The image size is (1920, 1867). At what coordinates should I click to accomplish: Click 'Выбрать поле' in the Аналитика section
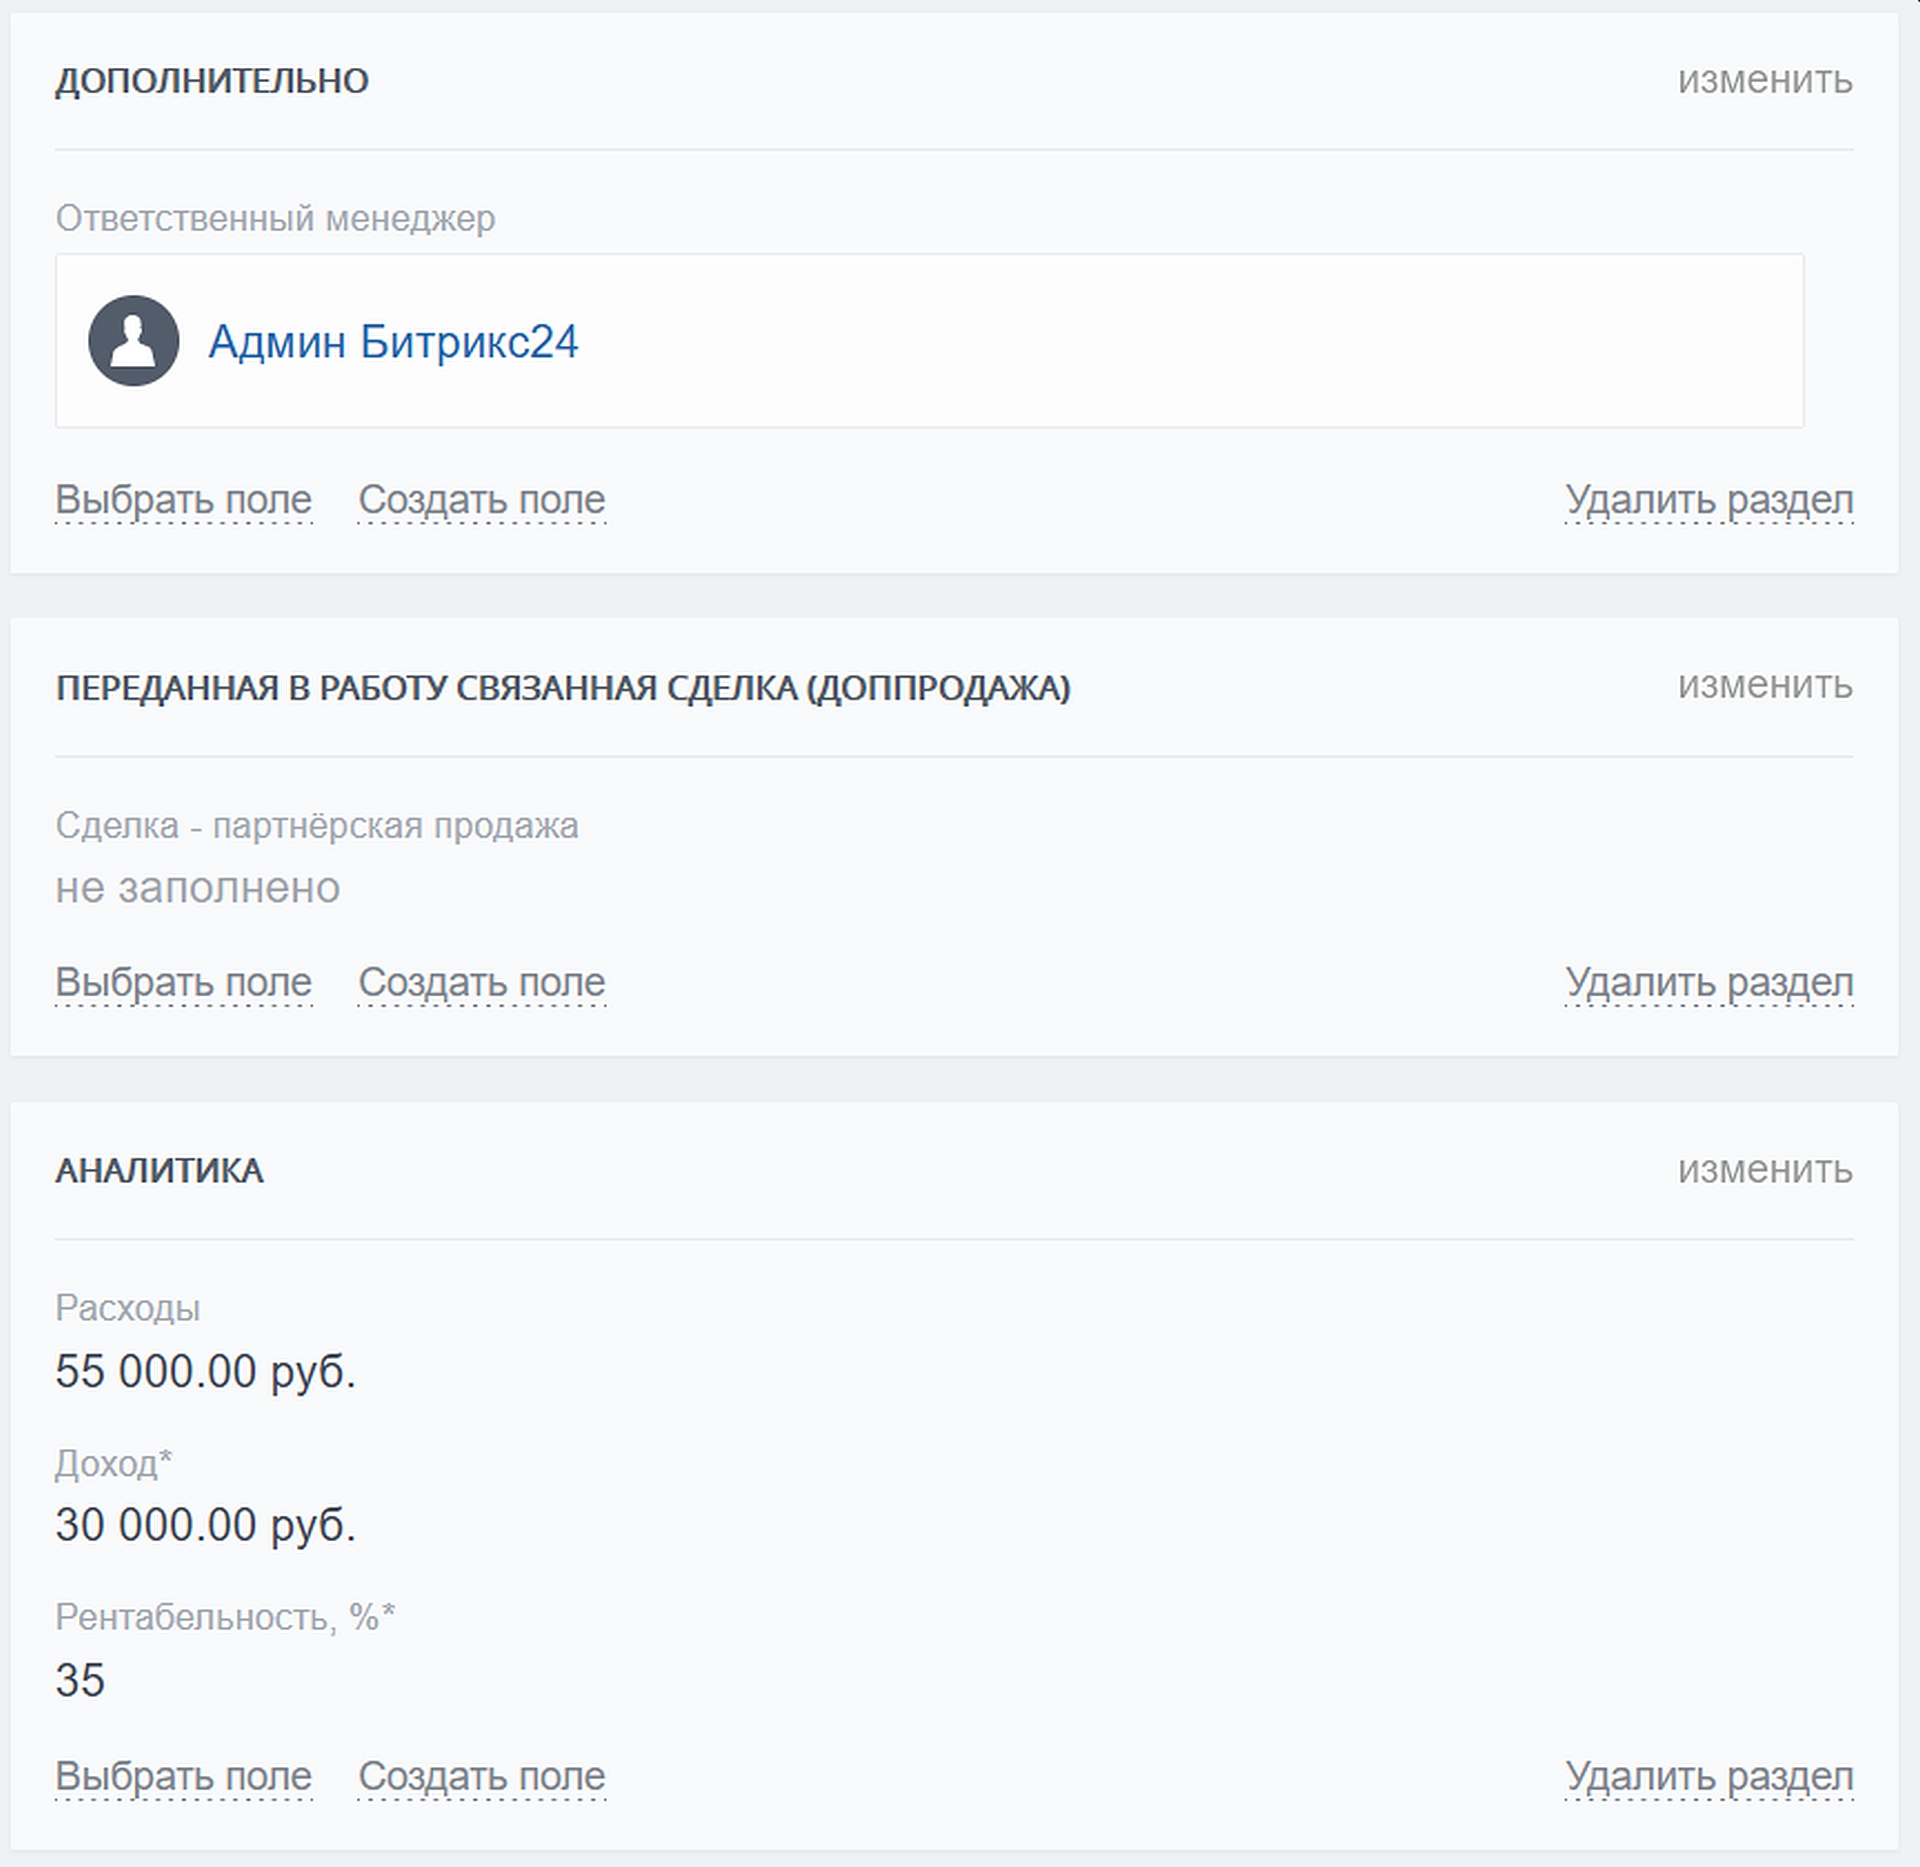[184, 1777]
